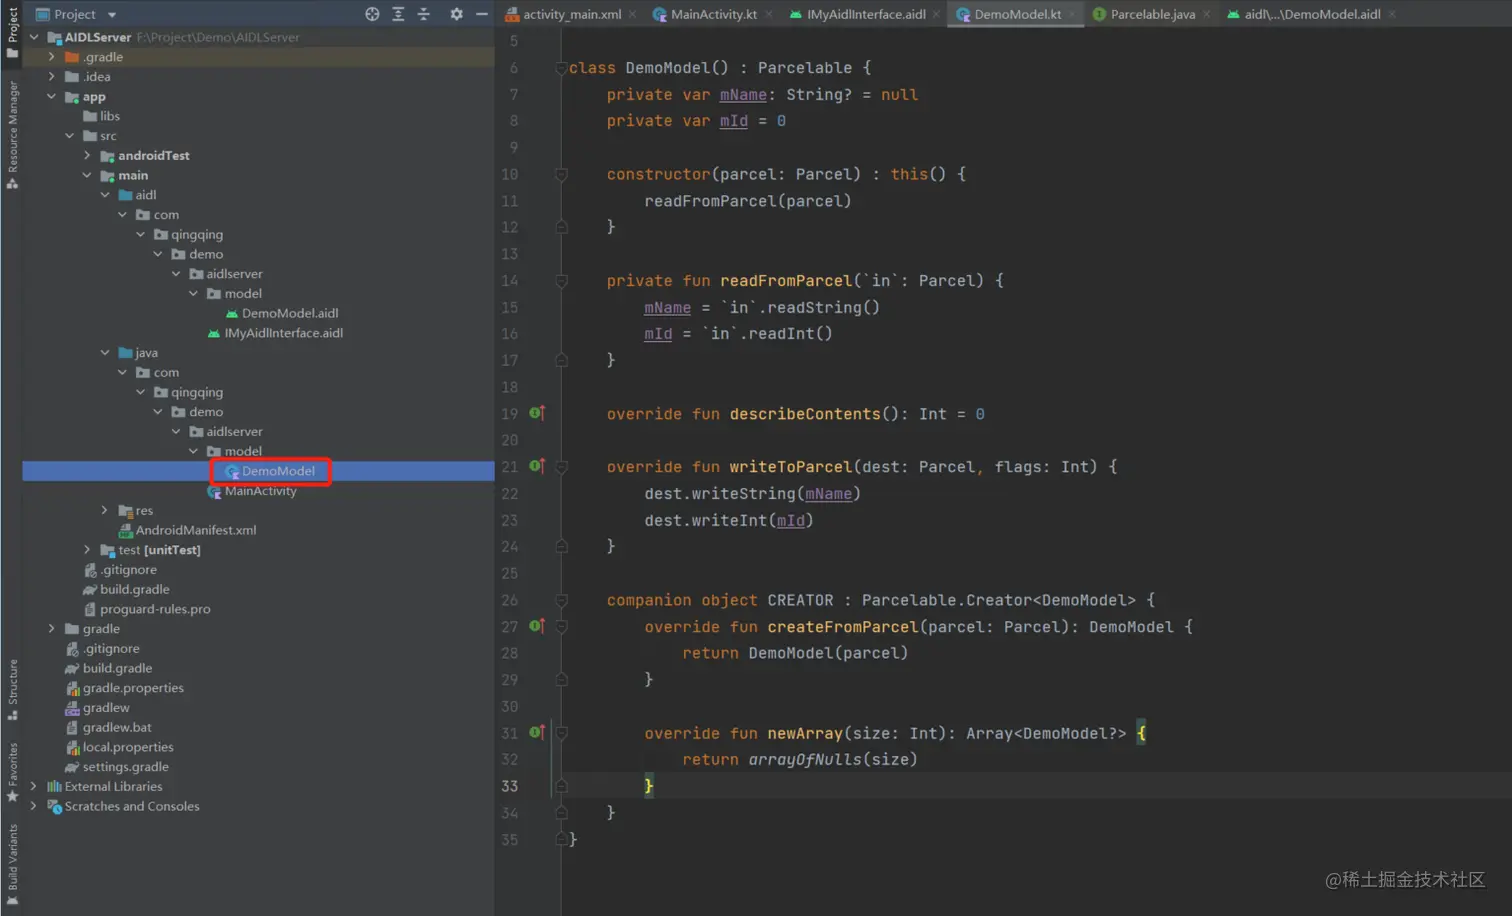This screenshot has width=1512, height=916.
Task: Close the activity_main.xml tab
Action: pyautogui.click(x=633, y=14)
